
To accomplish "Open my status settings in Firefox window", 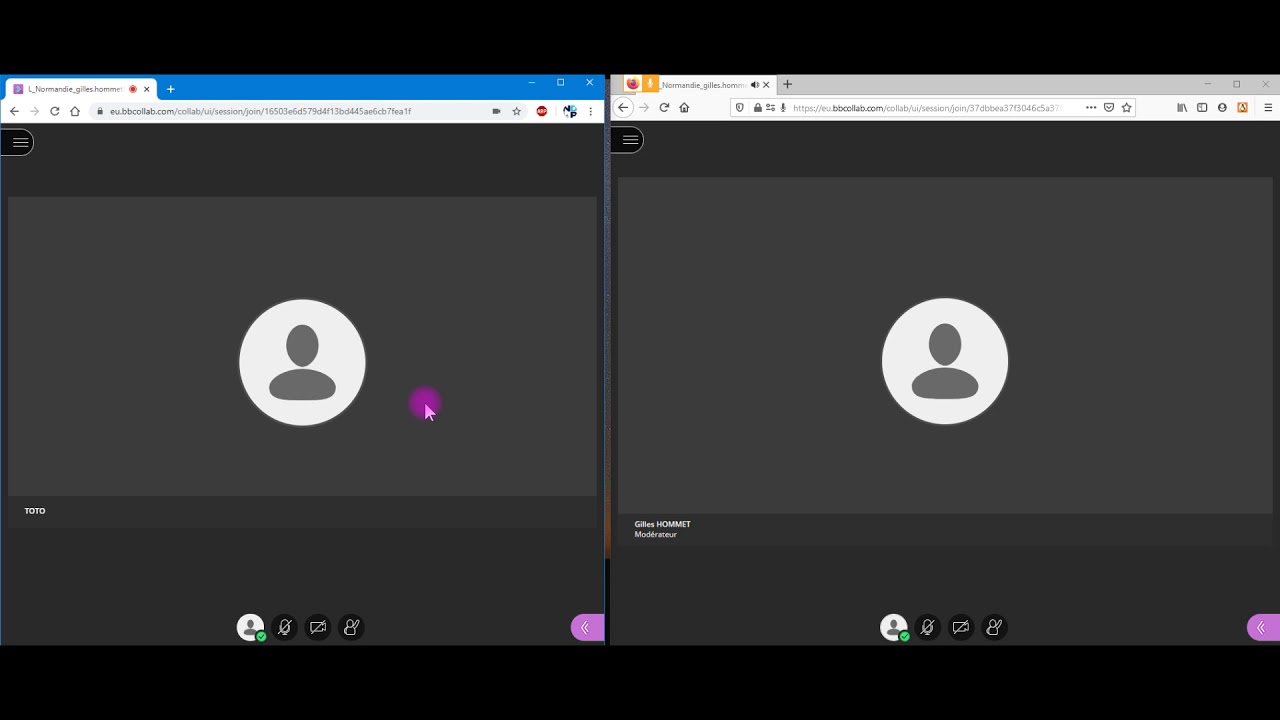I will pos(893,628).
